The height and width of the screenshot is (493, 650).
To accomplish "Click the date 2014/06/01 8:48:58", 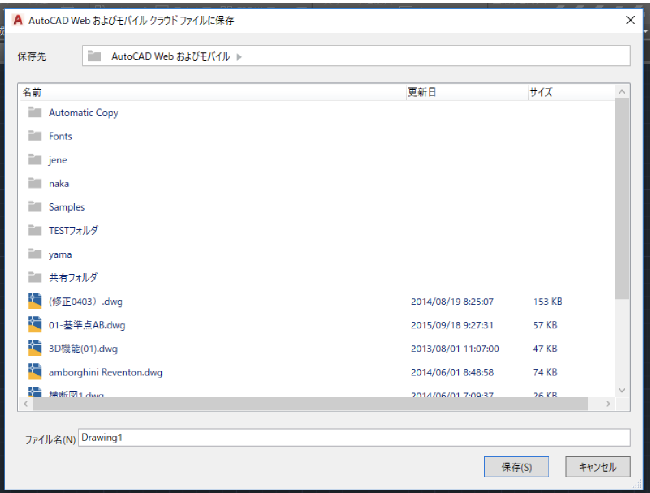I will pos(452,372).
